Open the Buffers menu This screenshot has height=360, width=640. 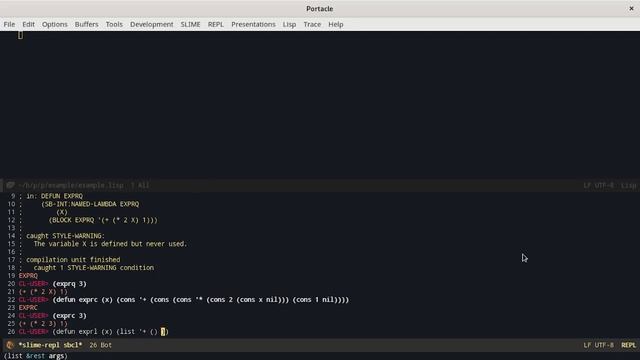(87, 24)
